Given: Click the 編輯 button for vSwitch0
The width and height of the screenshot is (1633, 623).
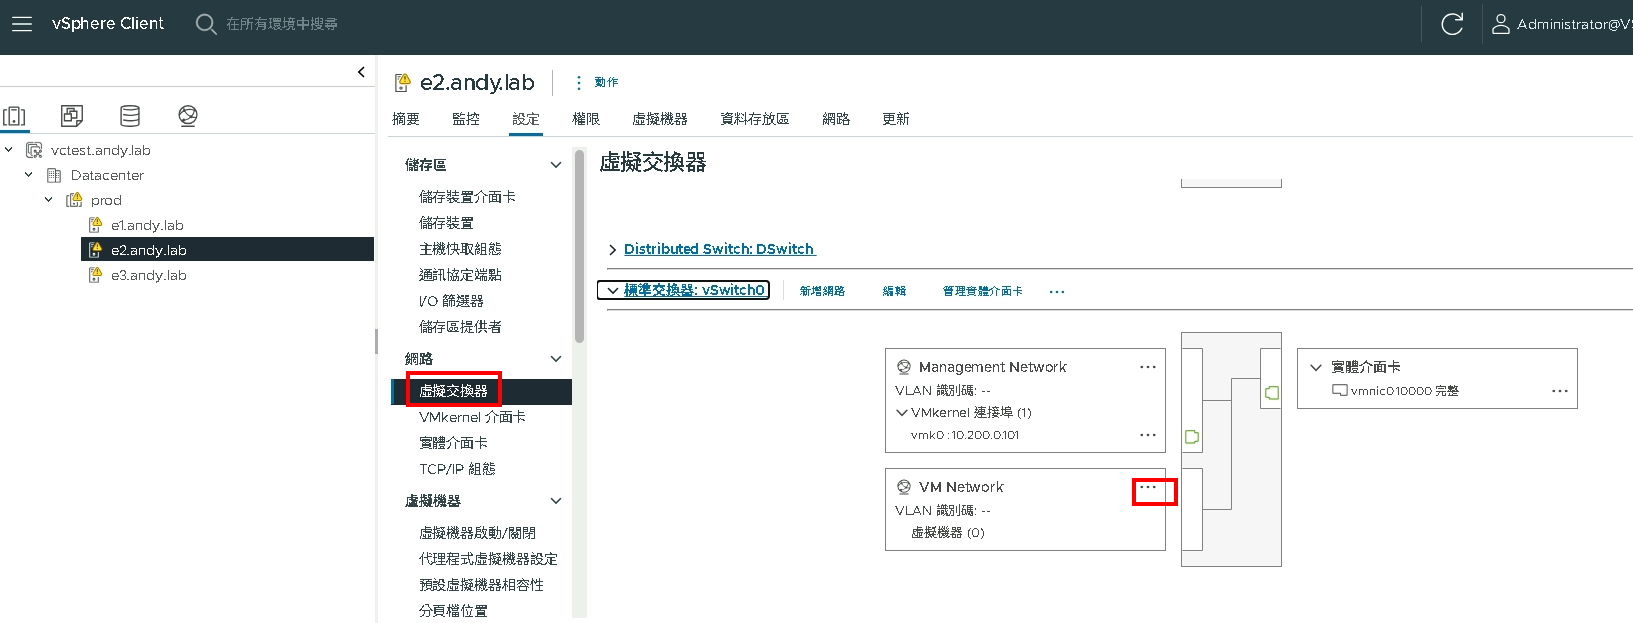Looking at the screenshot, I should [x=894, y=291].
